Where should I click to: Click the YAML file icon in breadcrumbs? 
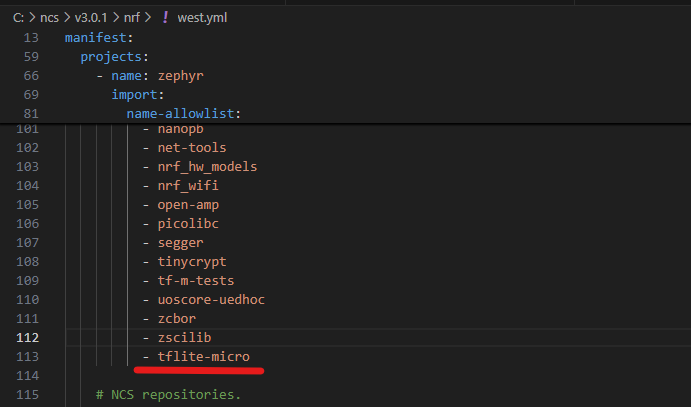click(165, 15)
